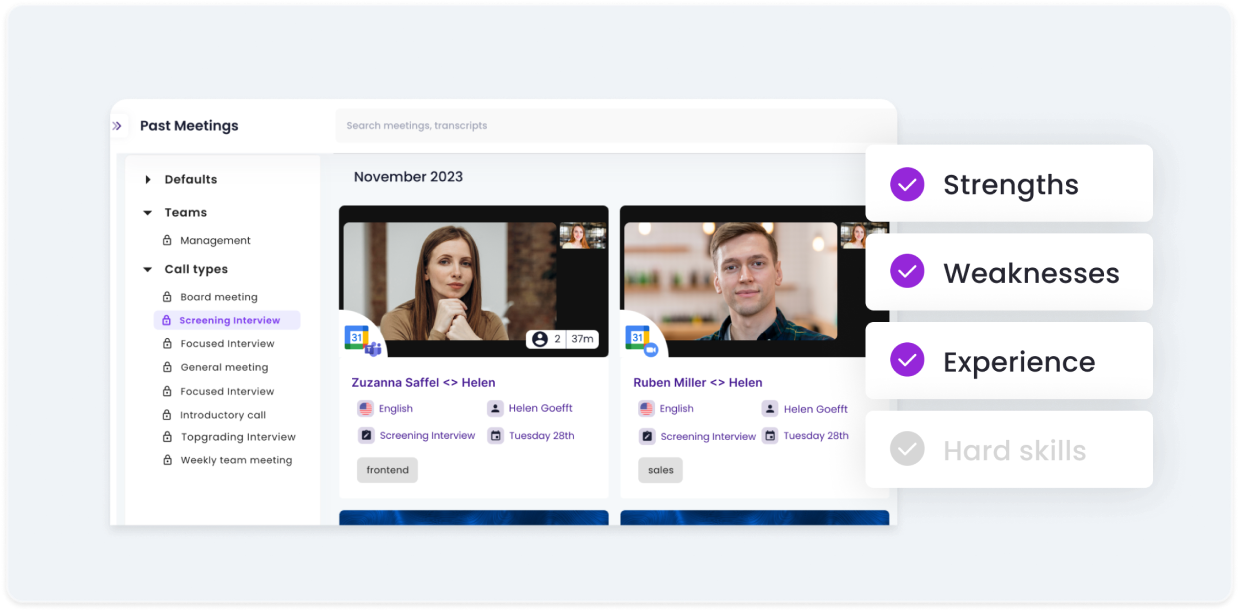Click the calendar date icon beside Tuesday 28th on Zuzanna's card
The width and height of the screenshot is (1239, 611).
coord(495,436)
